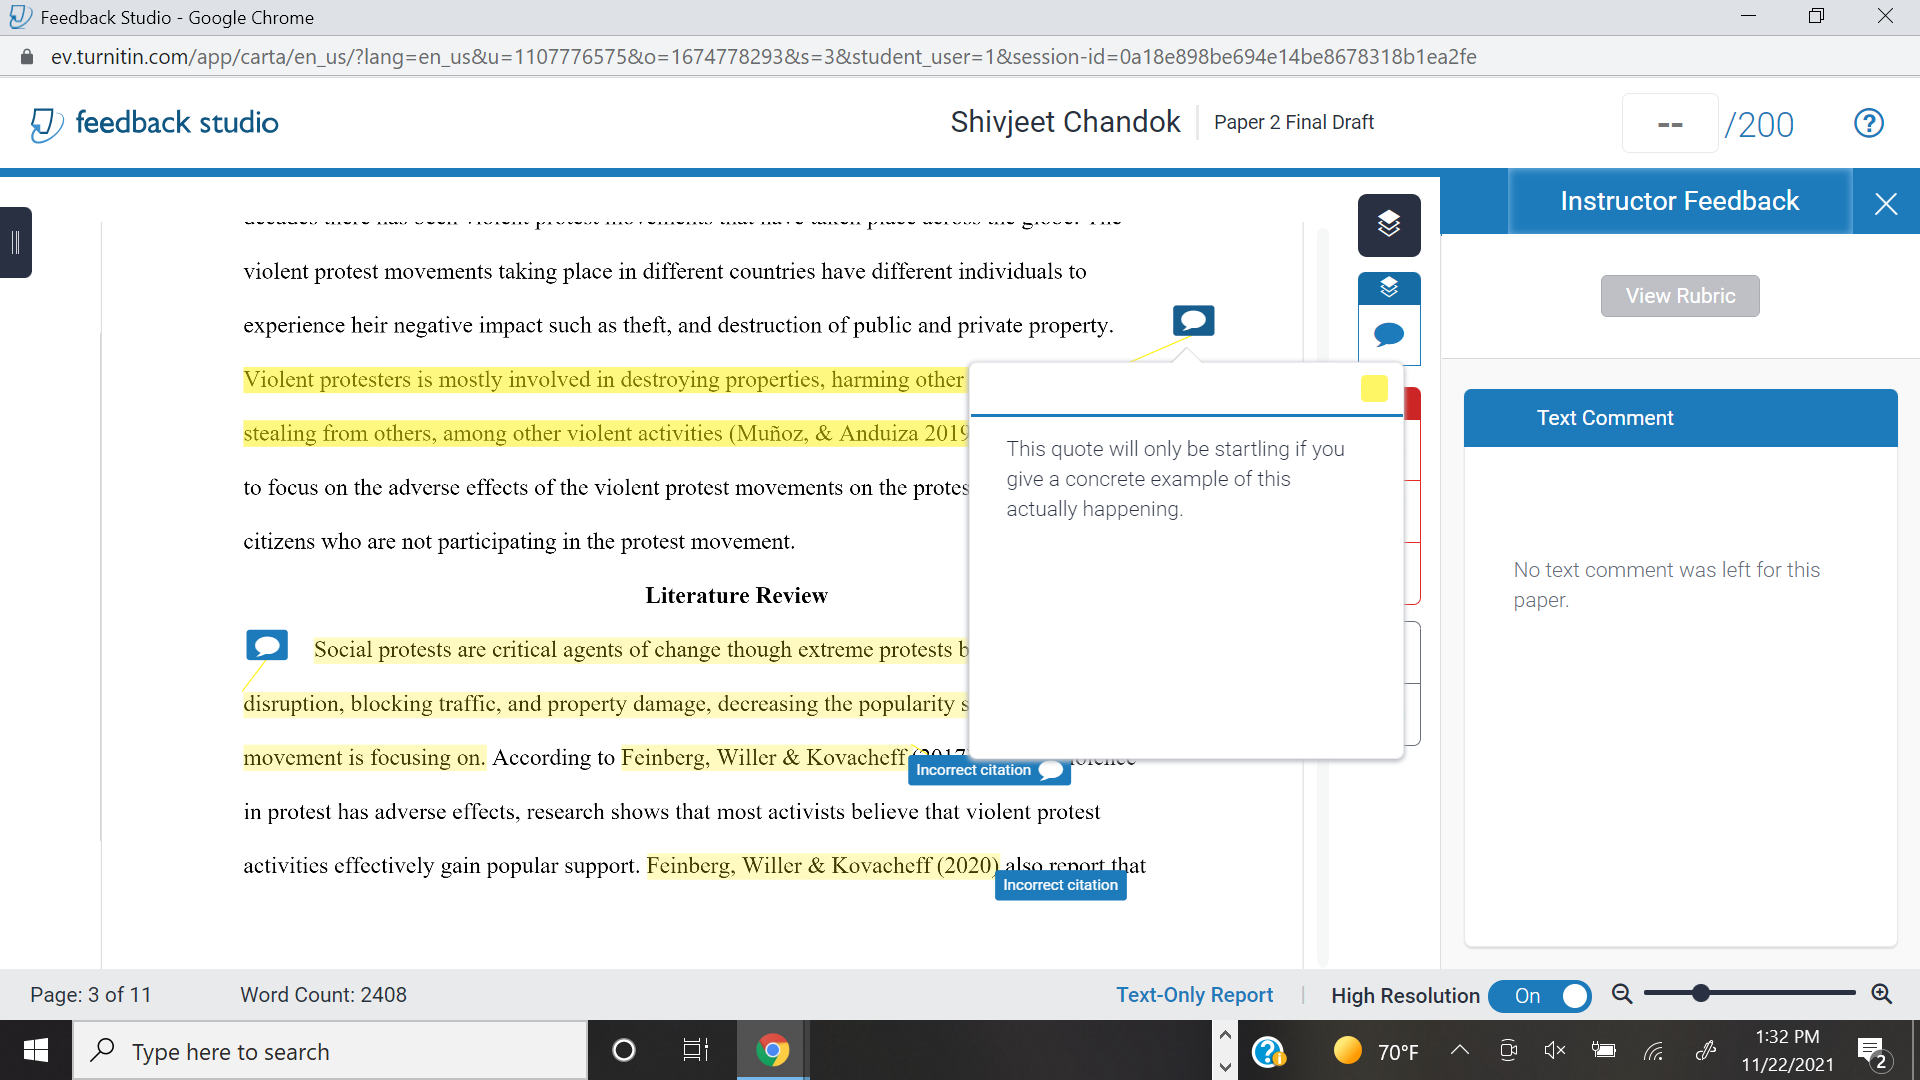
Task: Click 'No text comment was left' message
Action: pos(1666,584)
